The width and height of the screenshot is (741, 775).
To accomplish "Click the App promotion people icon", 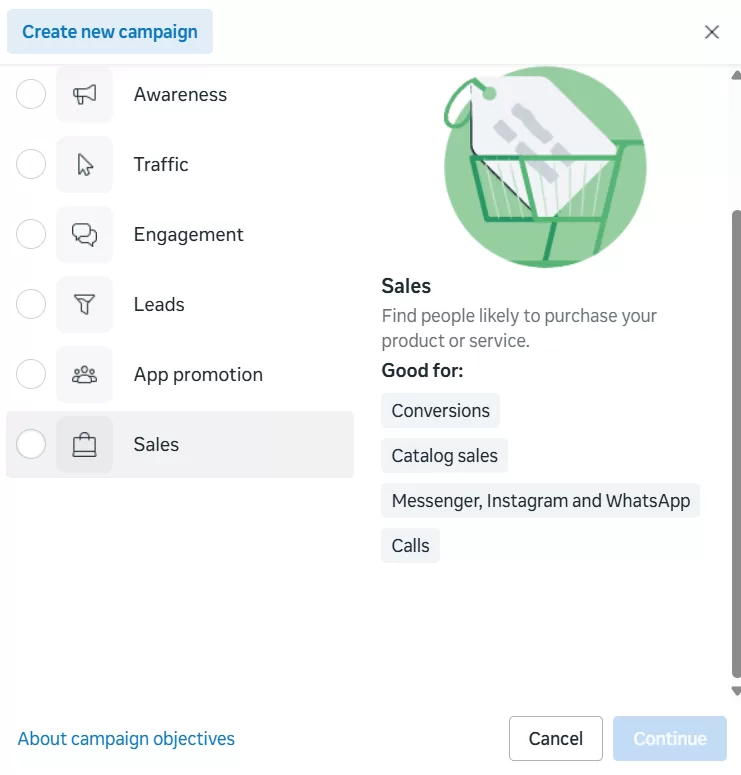I will point(85,375).
